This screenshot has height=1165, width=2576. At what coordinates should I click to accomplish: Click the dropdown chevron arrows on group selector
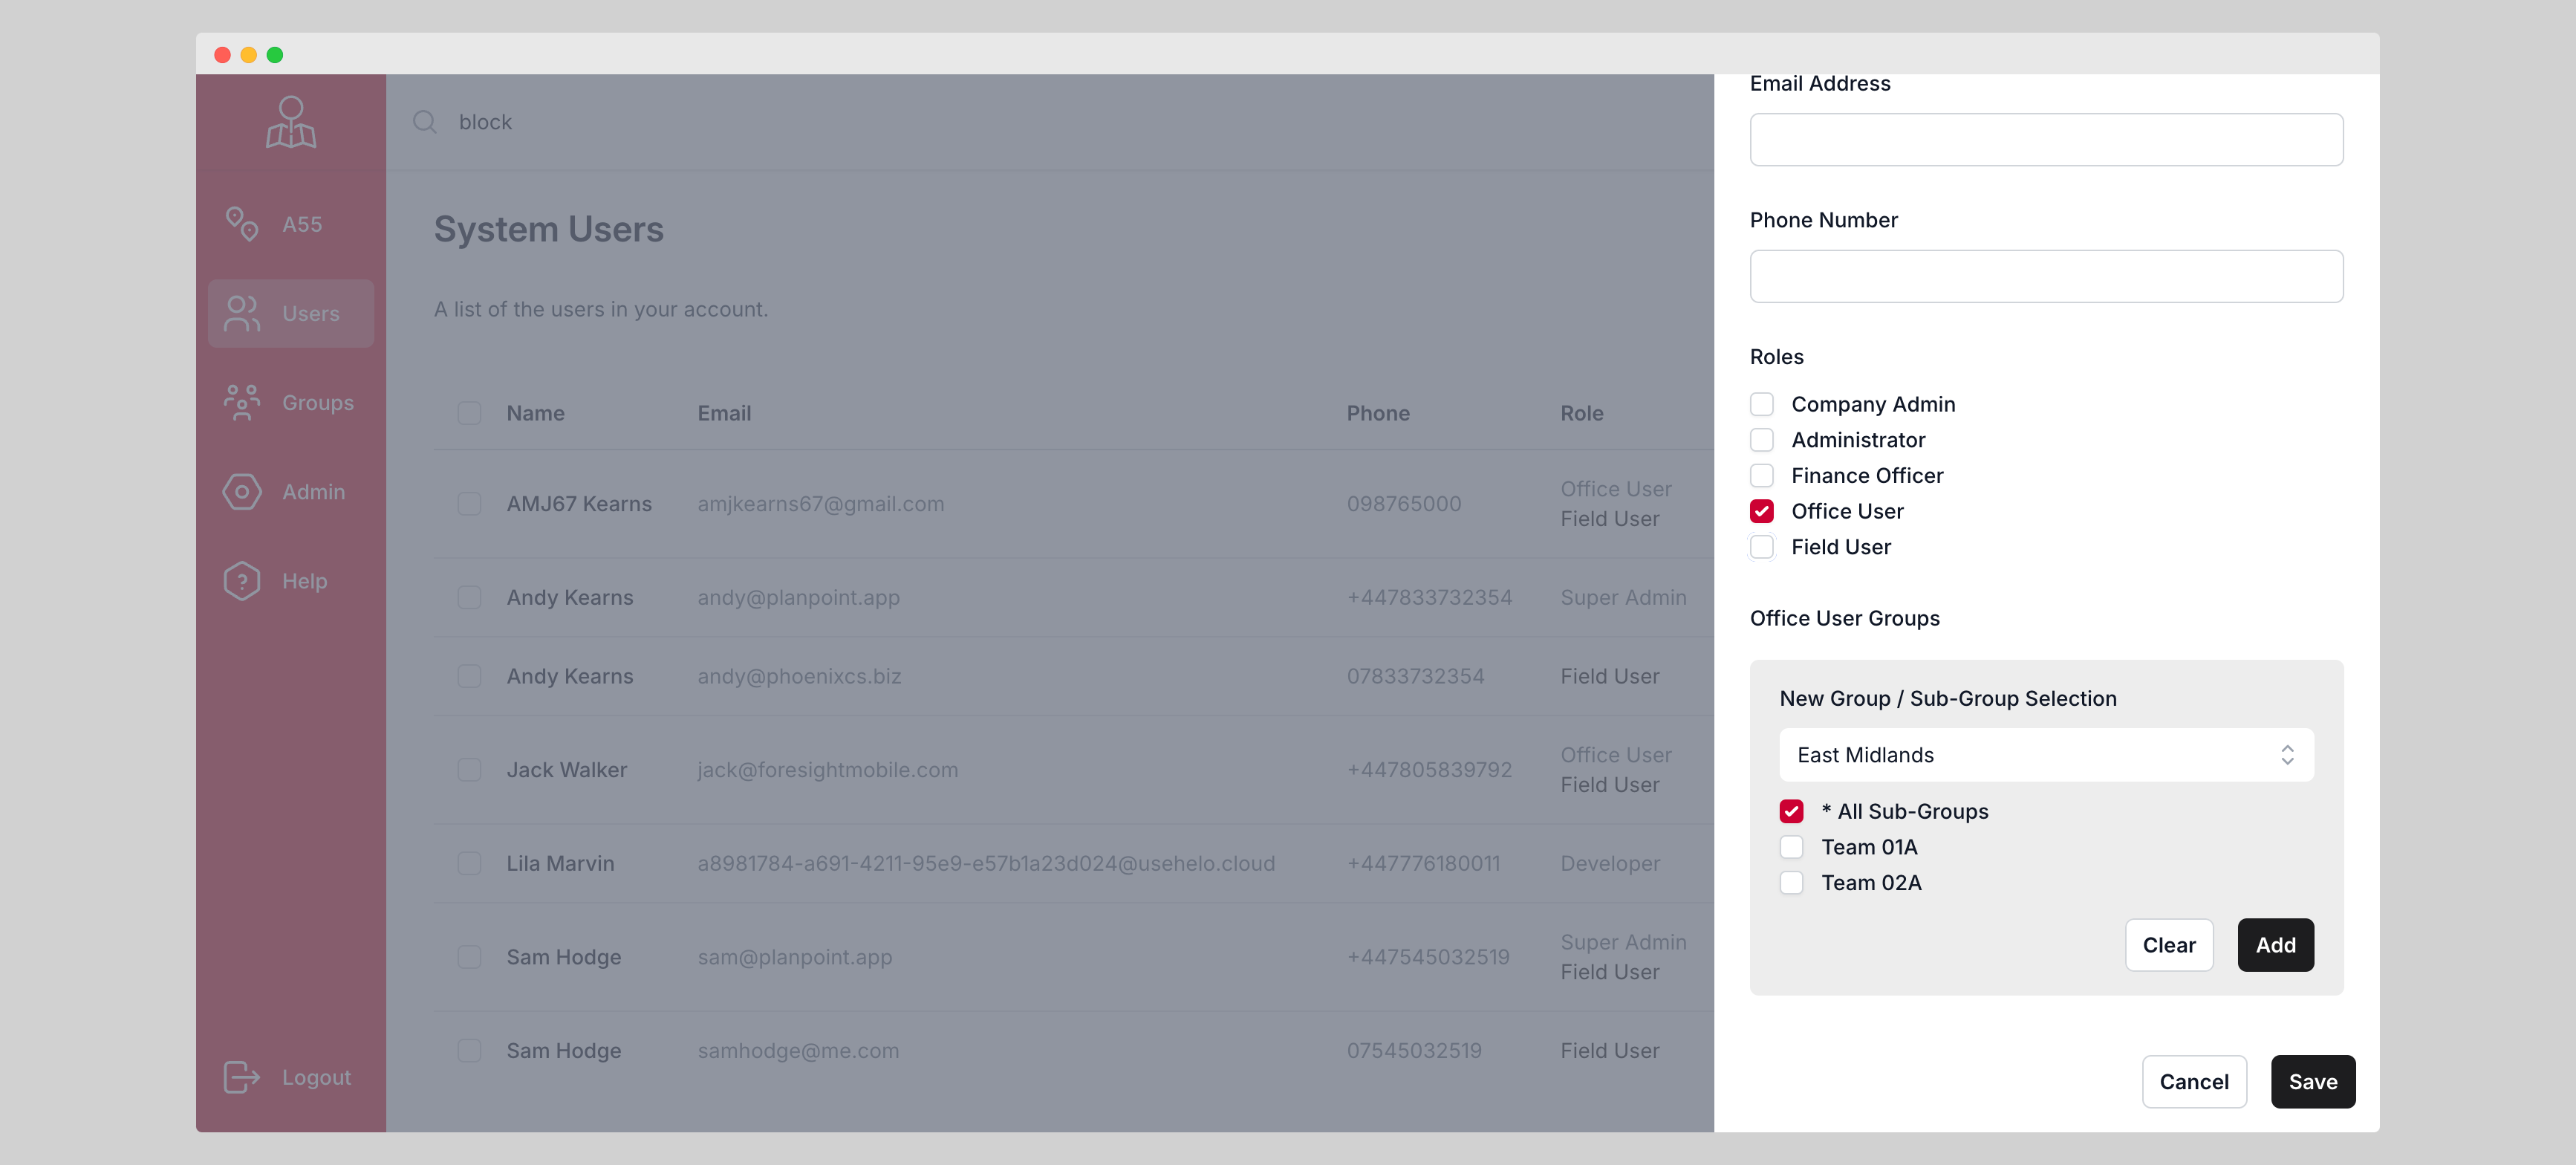[x=2287, y=755]
